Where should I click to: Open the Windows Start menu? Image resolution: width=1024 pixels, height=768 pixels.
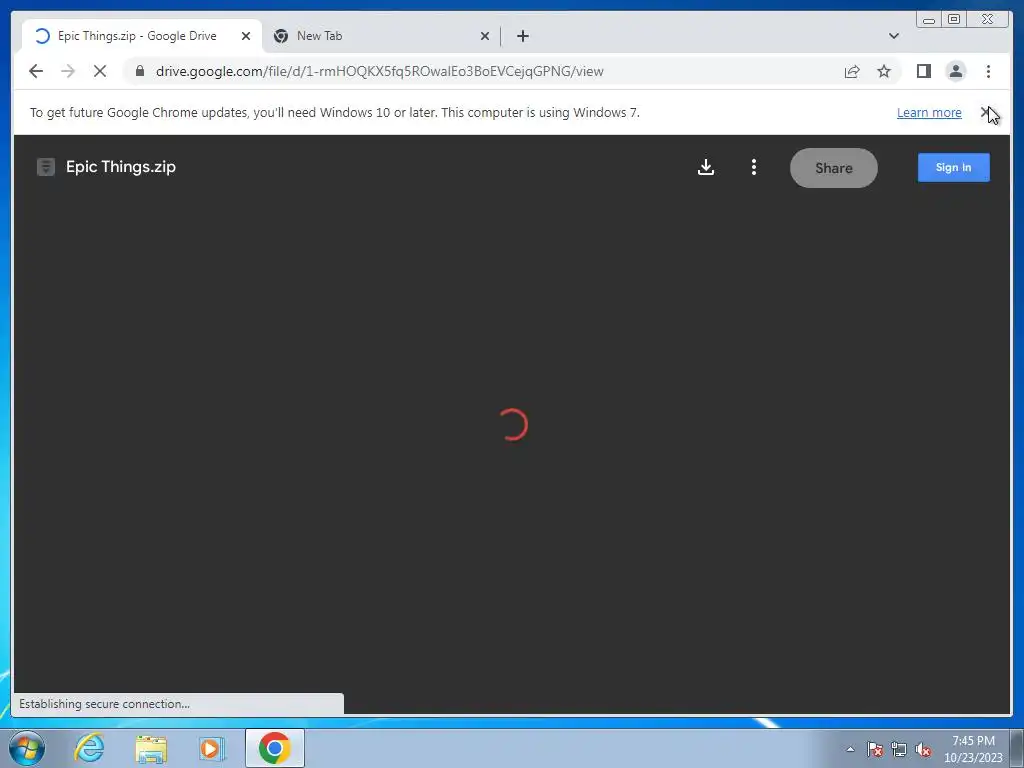27,748
